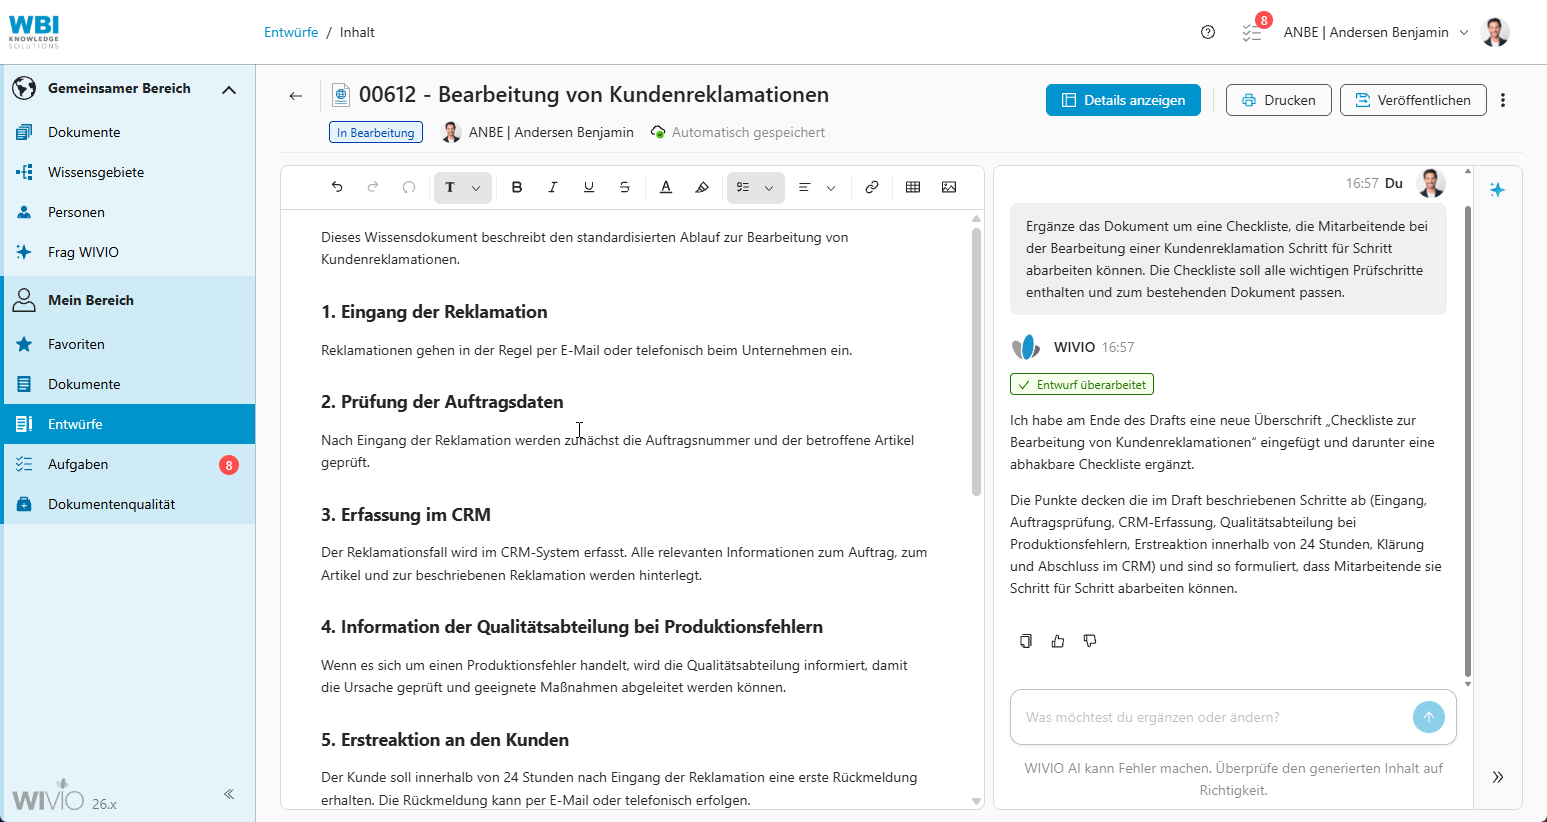Toggle bold formatting
The height and width of the screenshot is (822, 1547).
[x=517, y=187]
